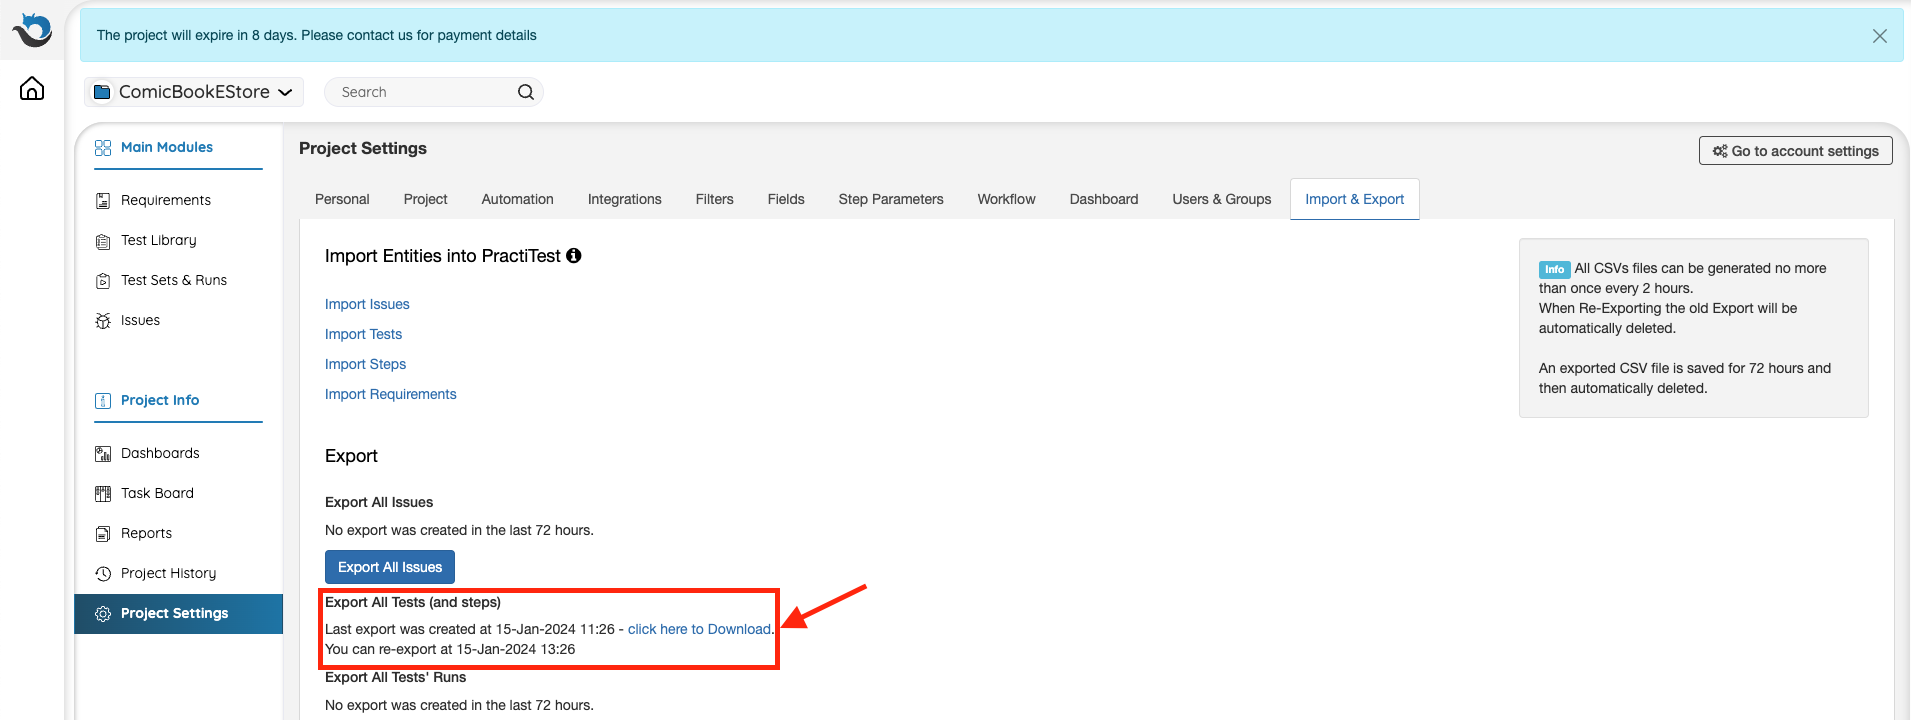The image size is (1911, 720).
Task: Open the Automation tab
Action: pyautogui.click(x=517, y=199)
